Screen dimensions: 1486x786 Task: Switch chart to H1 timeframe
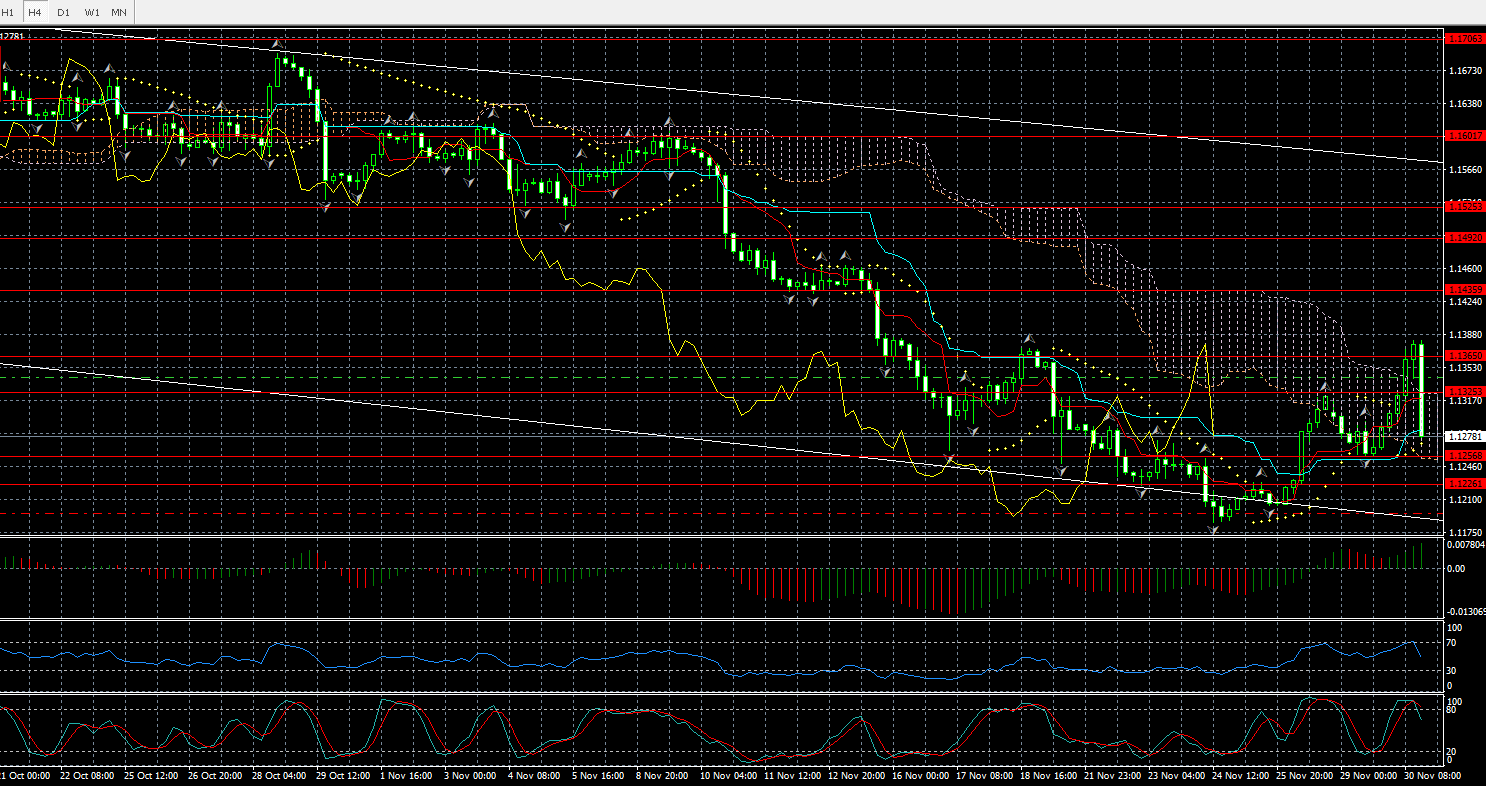point(8,12)
